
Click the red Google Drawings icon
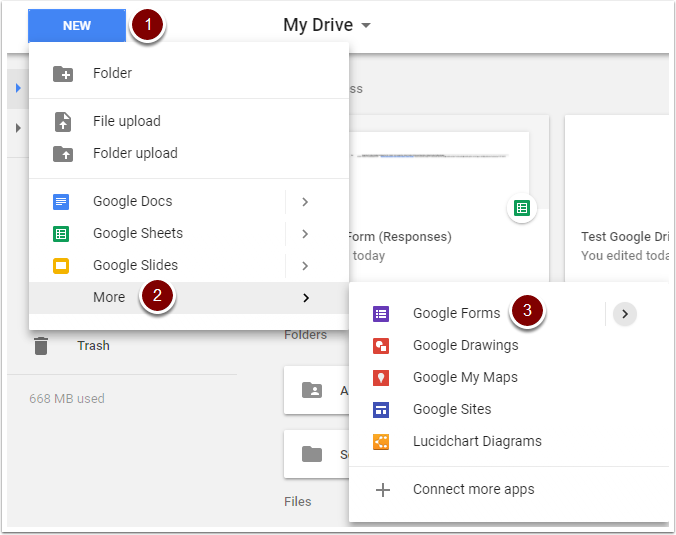click(381, 346)
